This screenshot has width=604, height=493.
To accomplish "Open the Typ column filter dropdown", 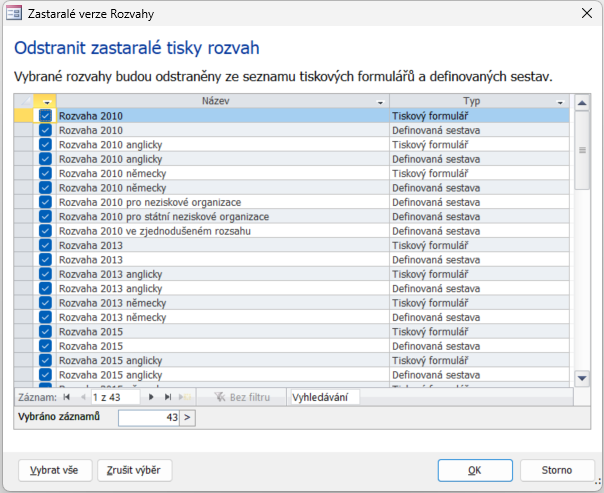I will 560,102.
